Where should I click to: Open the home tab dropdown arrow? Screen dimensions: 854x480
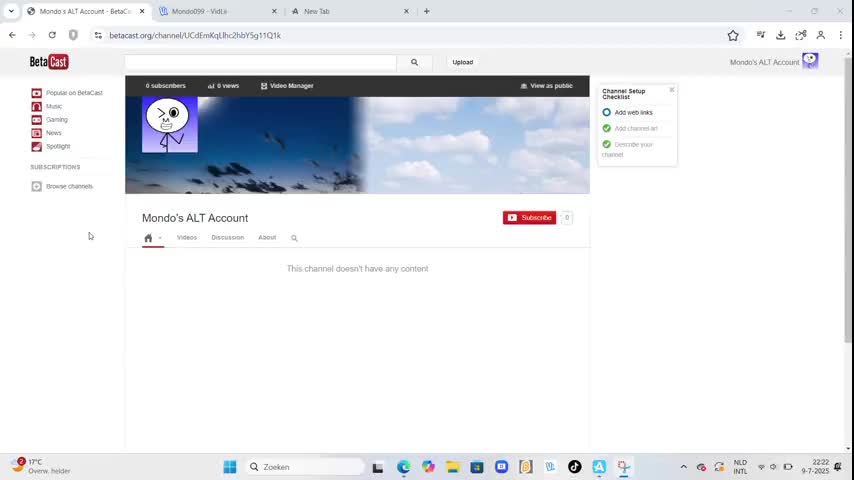(x=160, y=238)
